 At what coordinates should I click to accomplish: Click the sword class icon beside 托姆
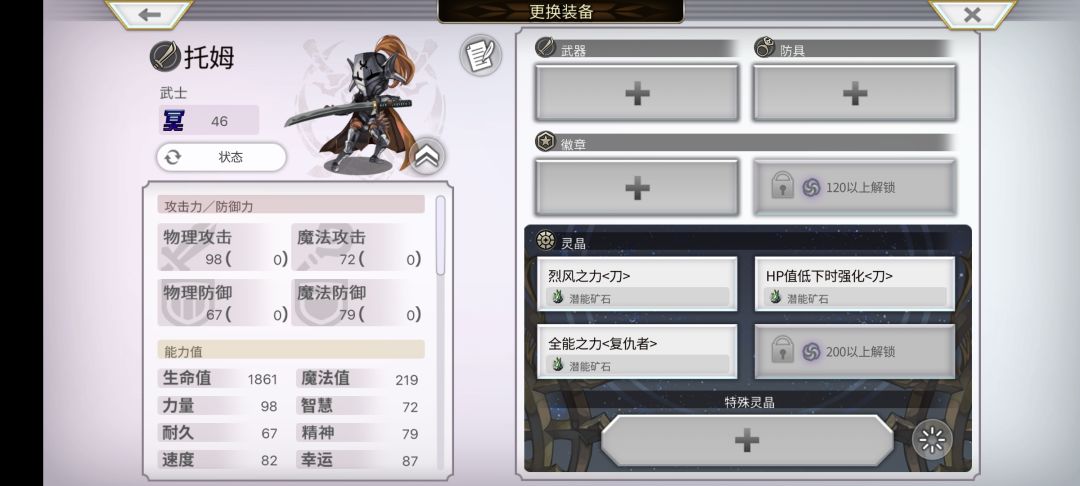(x=165, y=56)
